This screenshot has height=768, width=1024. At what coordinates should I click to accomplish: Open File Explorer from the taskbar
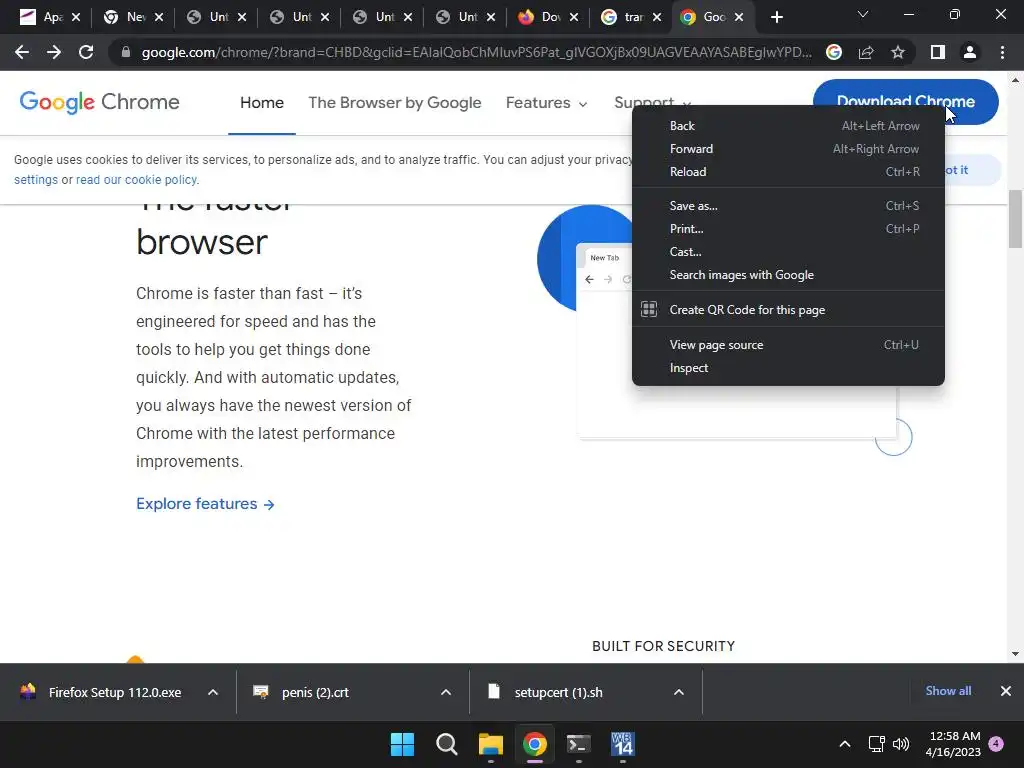490,744
